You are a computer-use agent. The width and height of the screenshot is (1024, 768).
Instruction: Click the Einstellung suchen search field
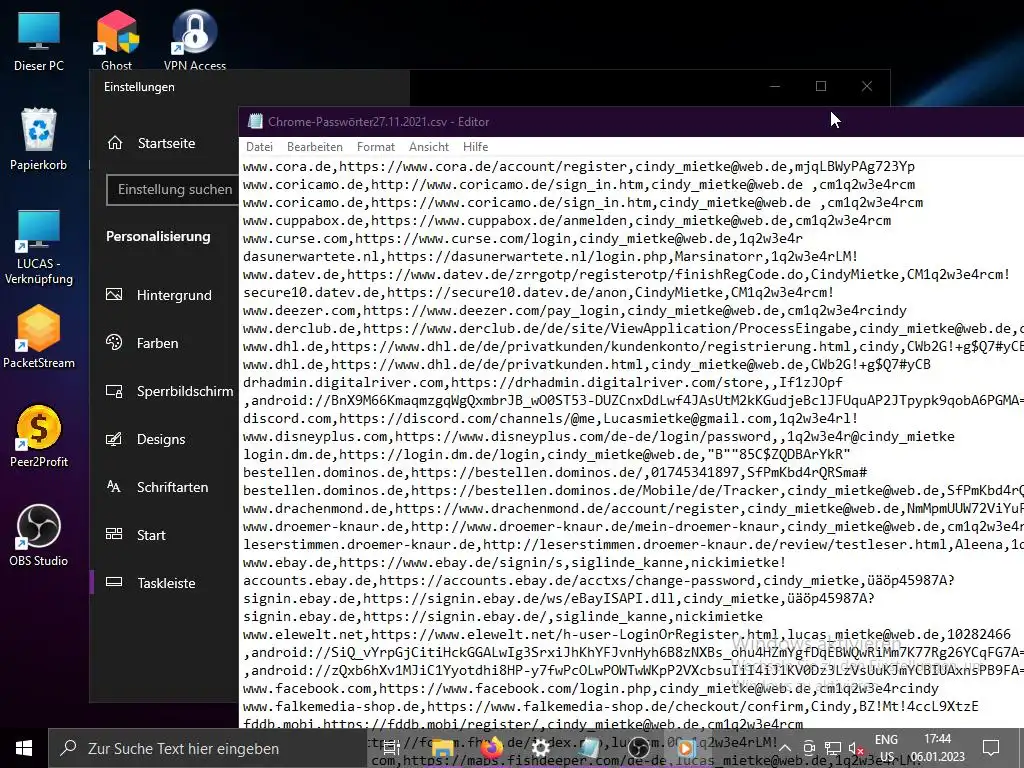click(173, 189)
